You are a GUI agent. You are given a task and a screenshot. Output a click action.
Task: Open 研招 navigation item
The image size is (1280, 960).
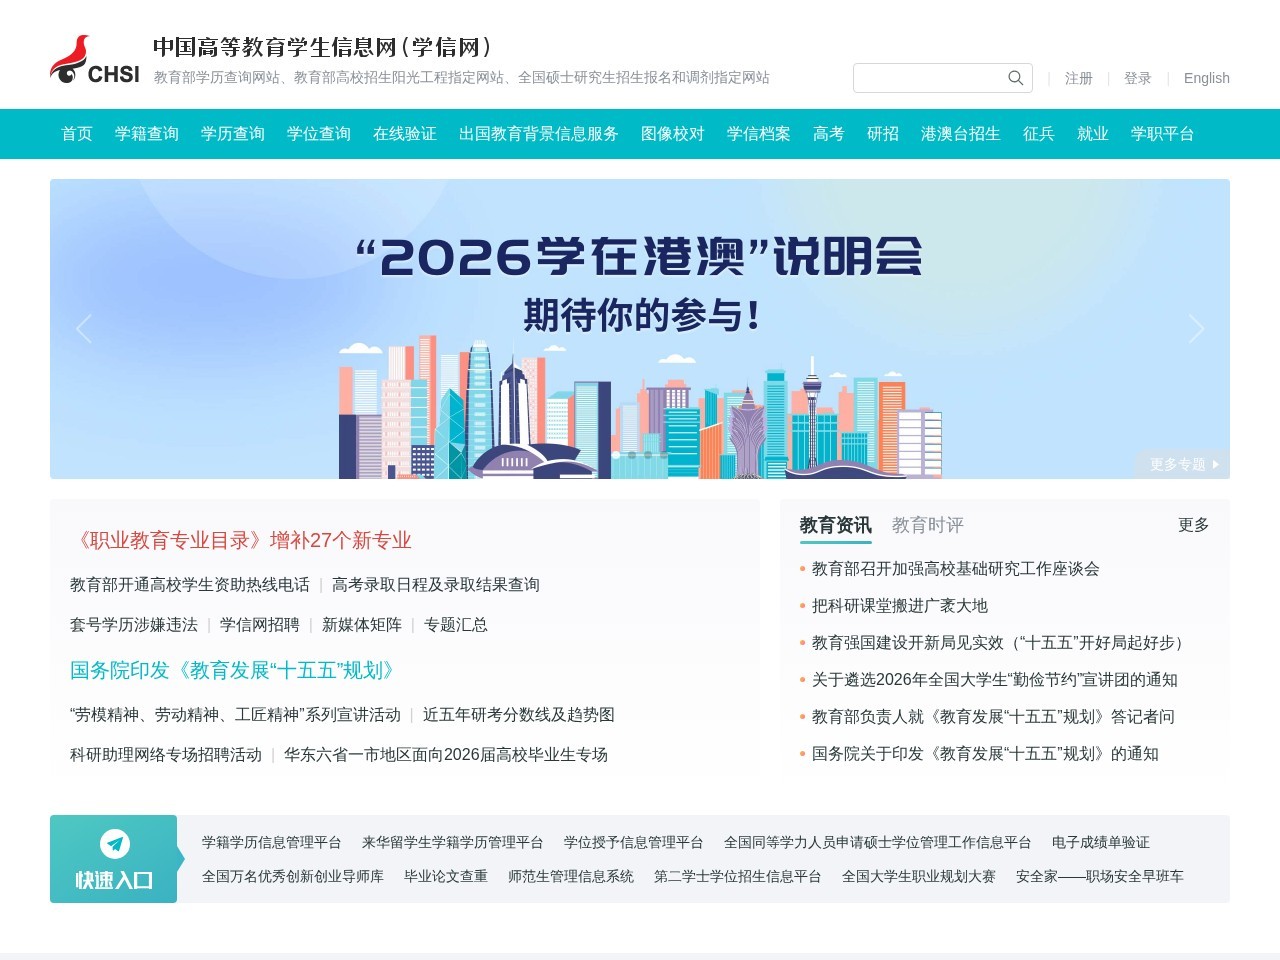click(x=883, y=134)
